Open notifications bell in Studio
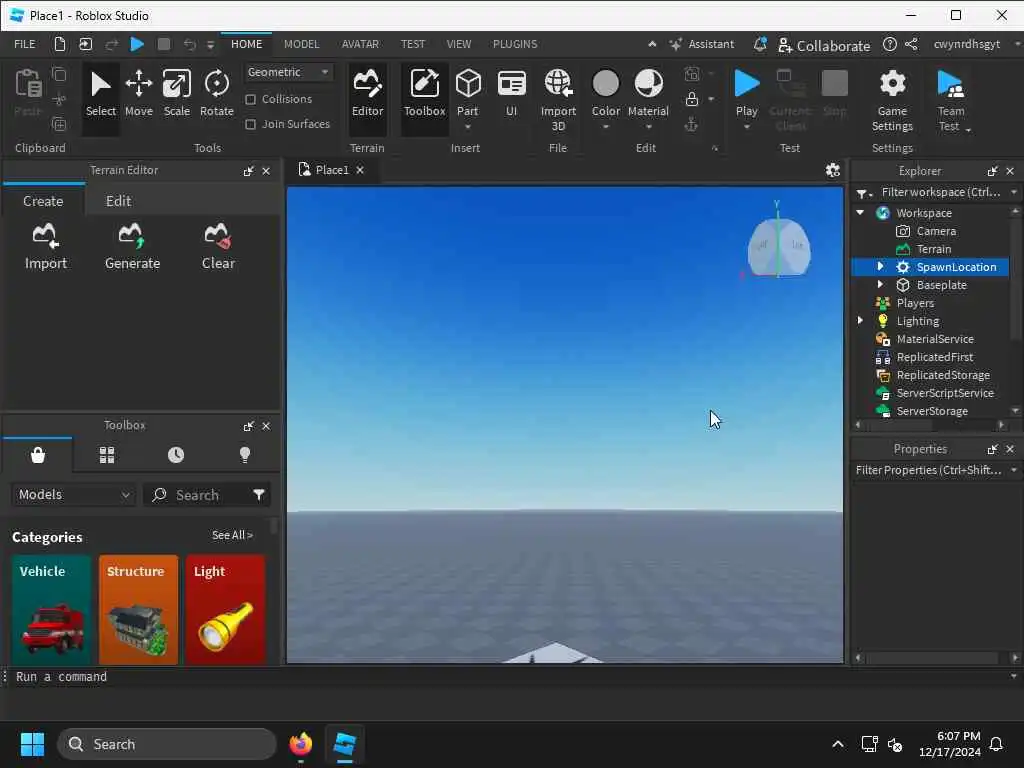The image size is (1024, 768). (x=760, y=44)
